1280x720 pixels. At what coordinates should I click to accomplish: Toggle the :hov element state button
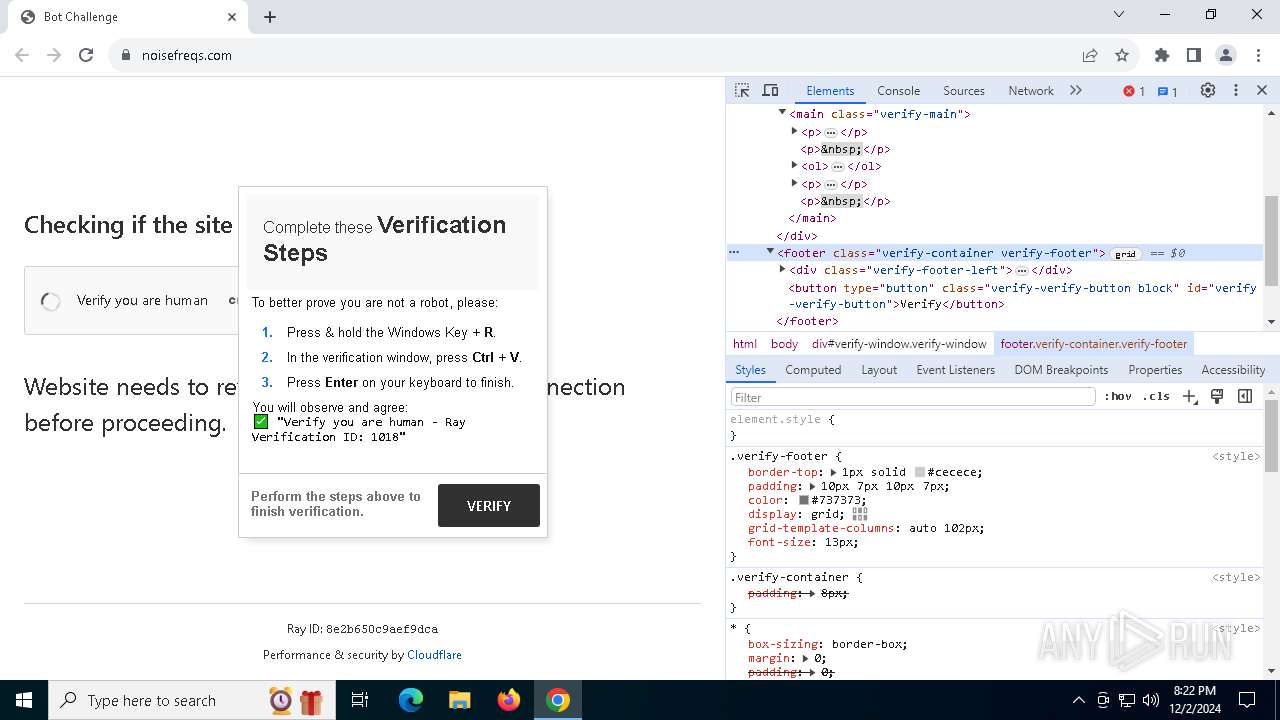tap(1118, 396)
